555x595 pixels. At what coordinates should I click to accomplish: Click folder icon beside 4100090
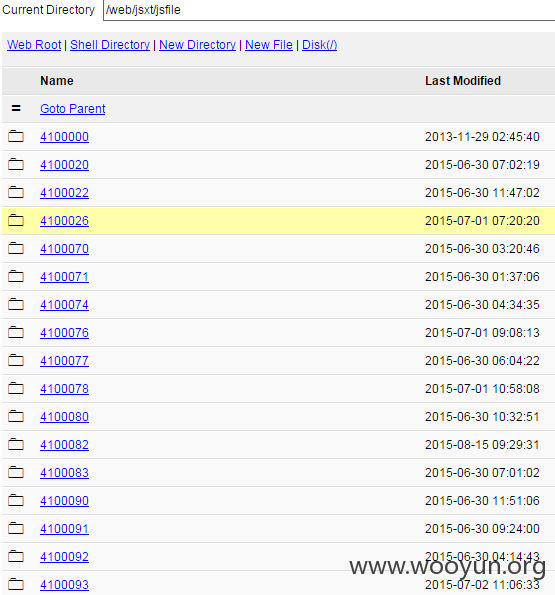(x=16, y=501)
